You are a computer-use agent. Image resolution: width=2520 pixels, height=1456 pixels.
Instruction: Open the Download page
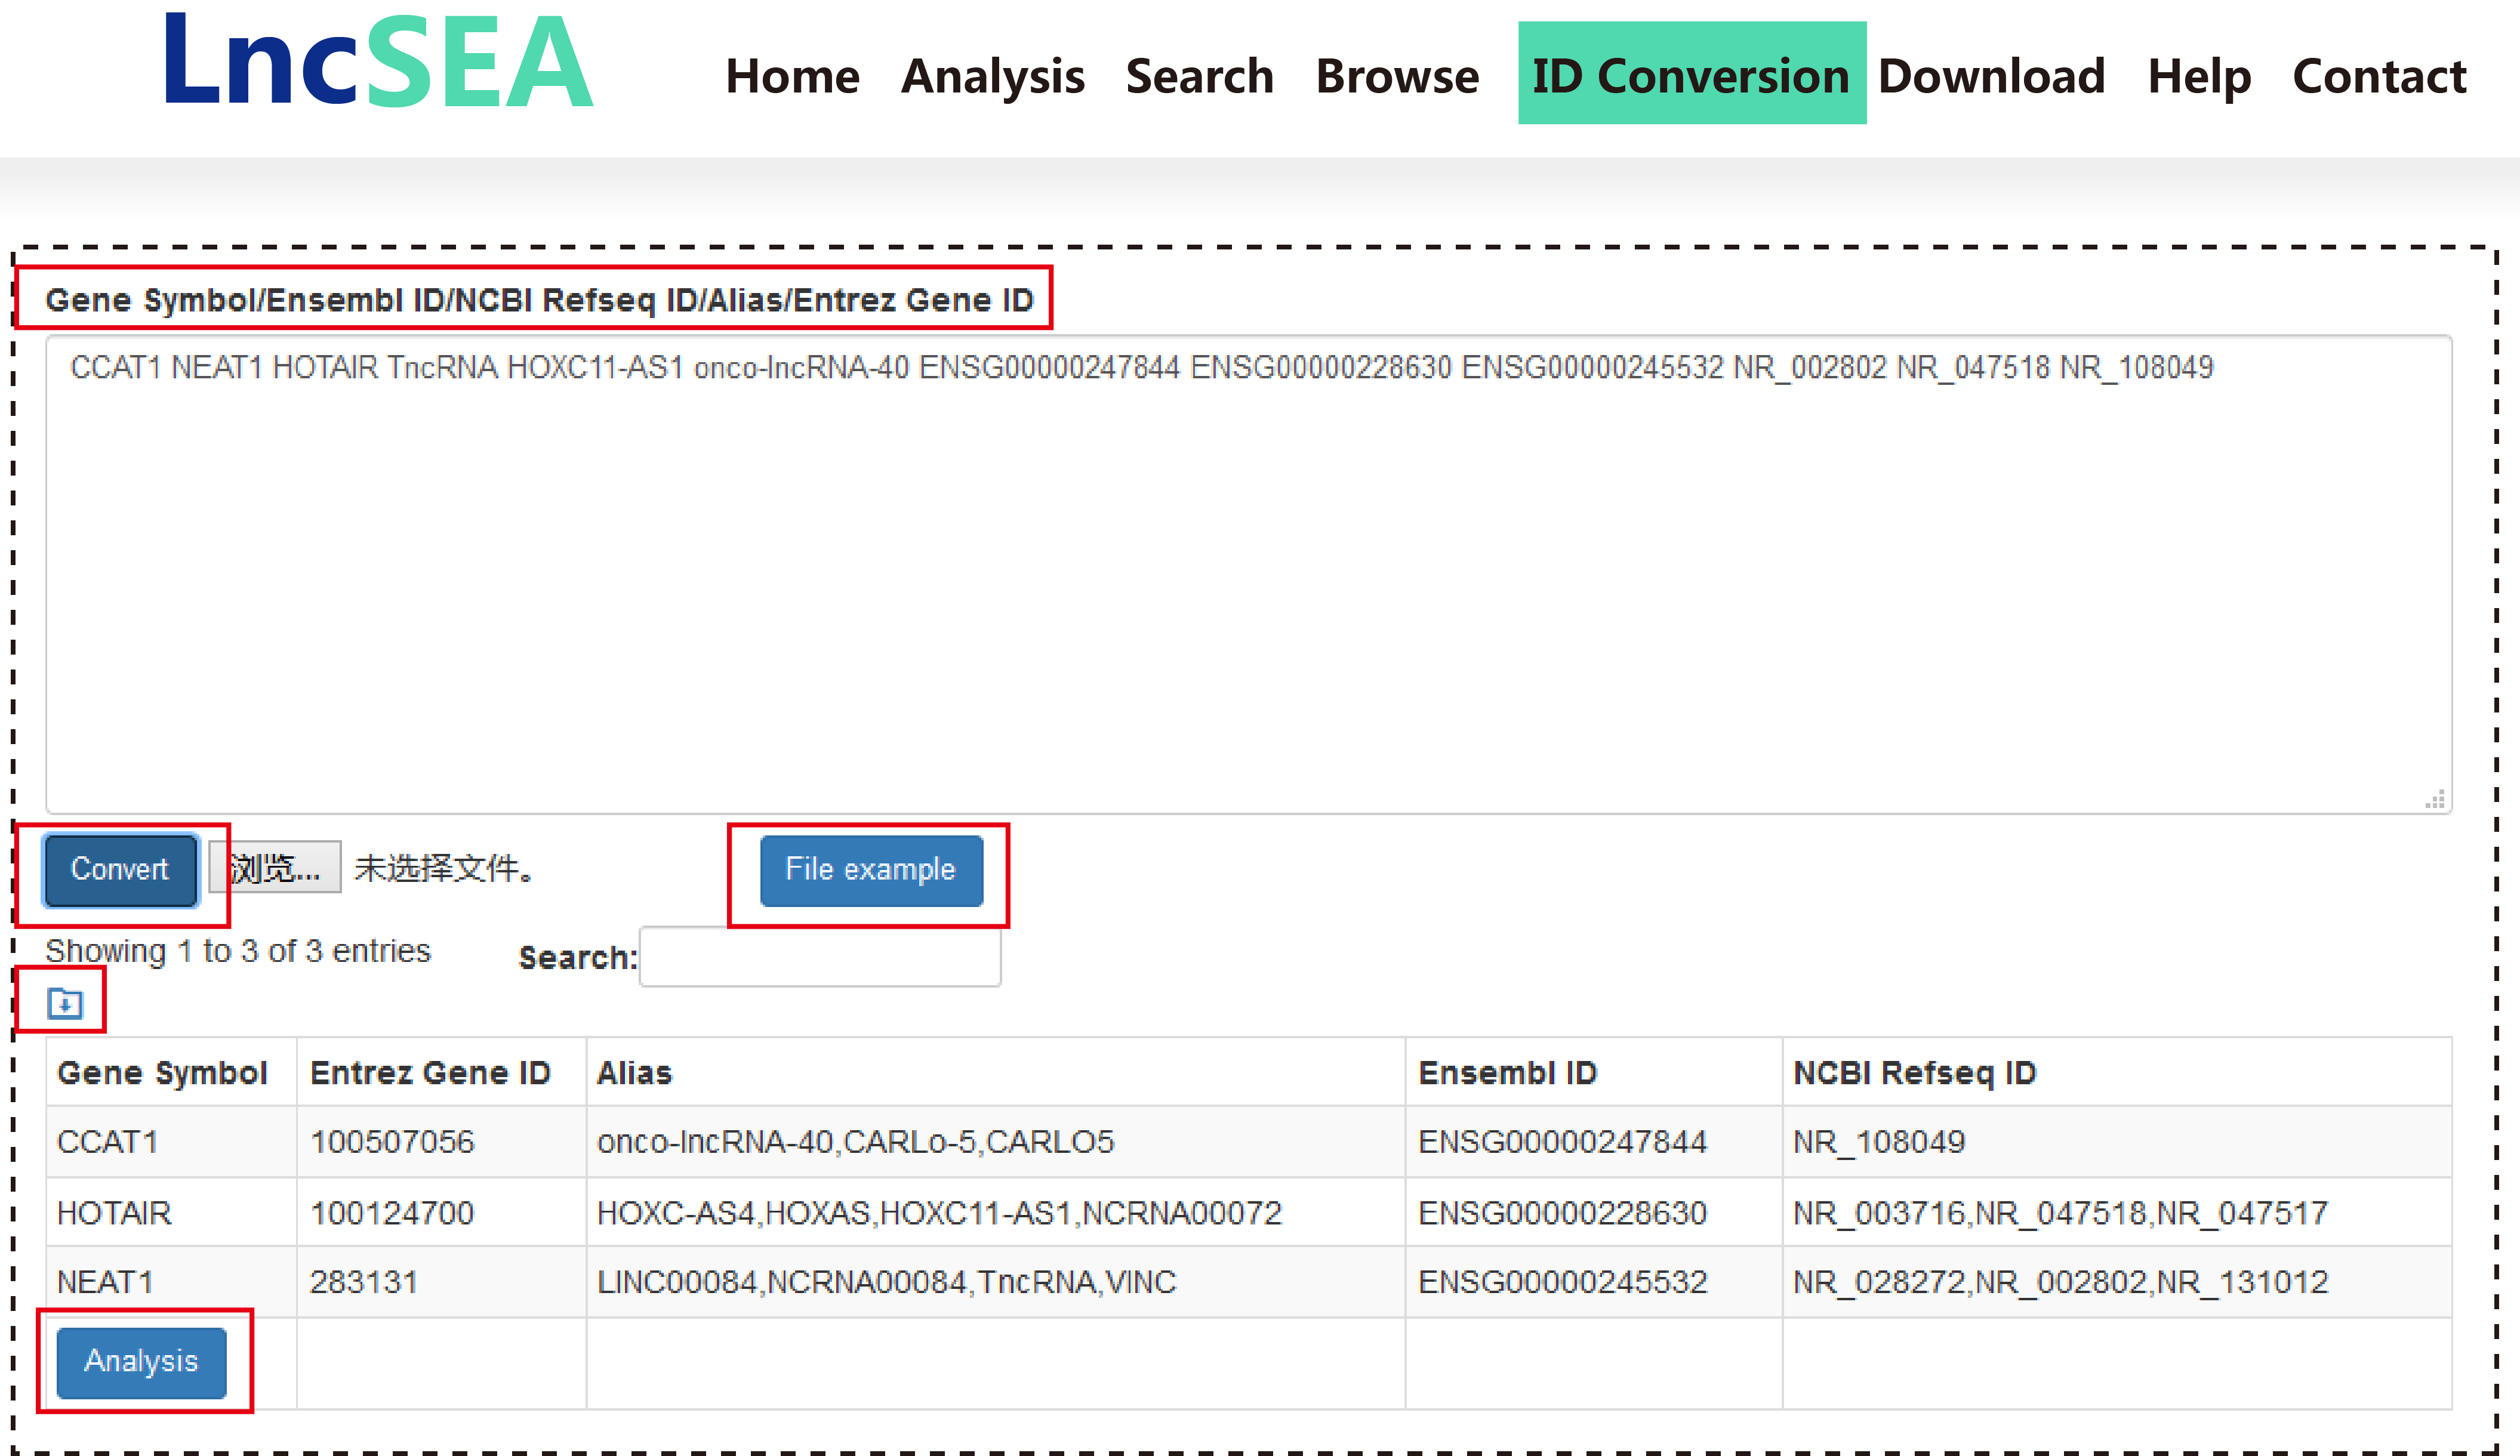point(1991,76)
